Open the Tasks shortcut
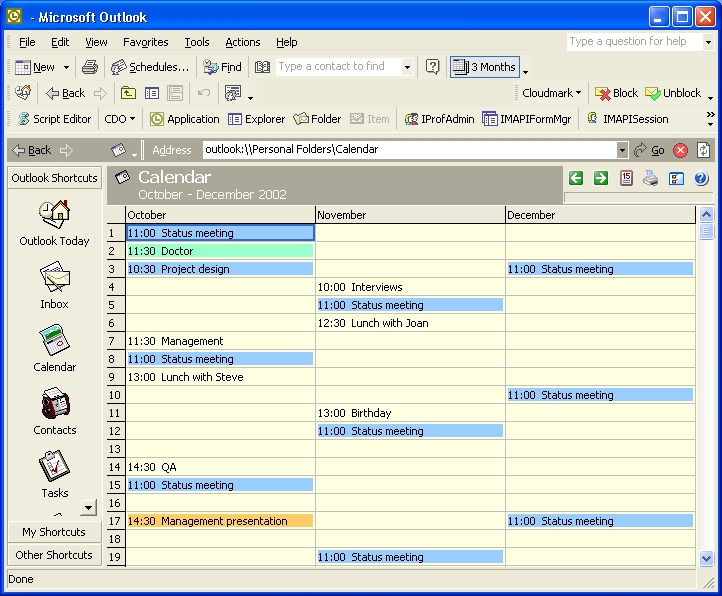This screenshot has width=722, height=596. click(54, 474)
